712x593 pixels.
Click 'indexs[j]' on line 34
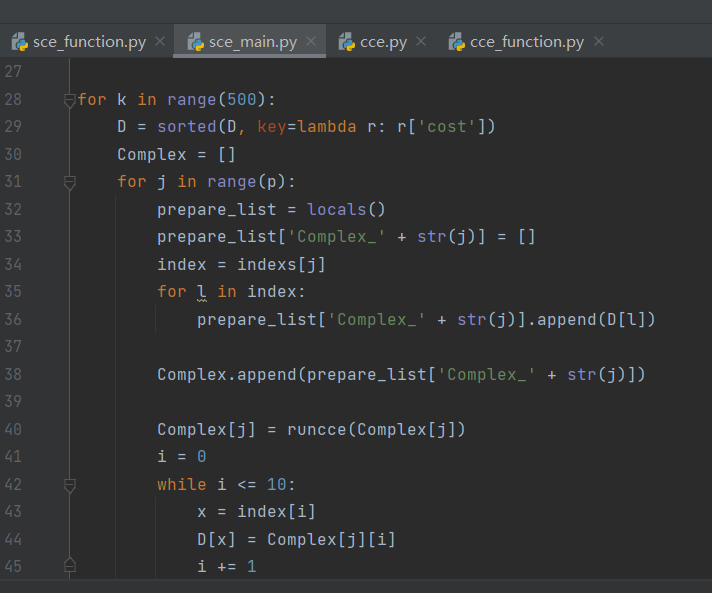(281, 264)
